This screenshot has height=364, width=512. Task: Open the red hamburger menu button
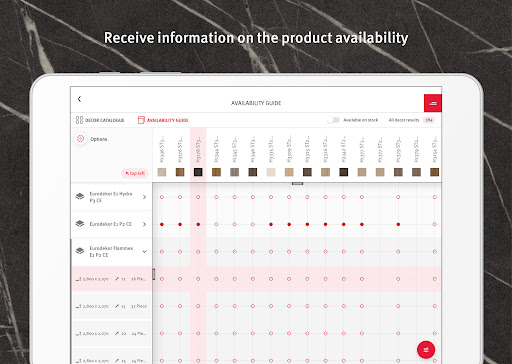tap(433, 103)
